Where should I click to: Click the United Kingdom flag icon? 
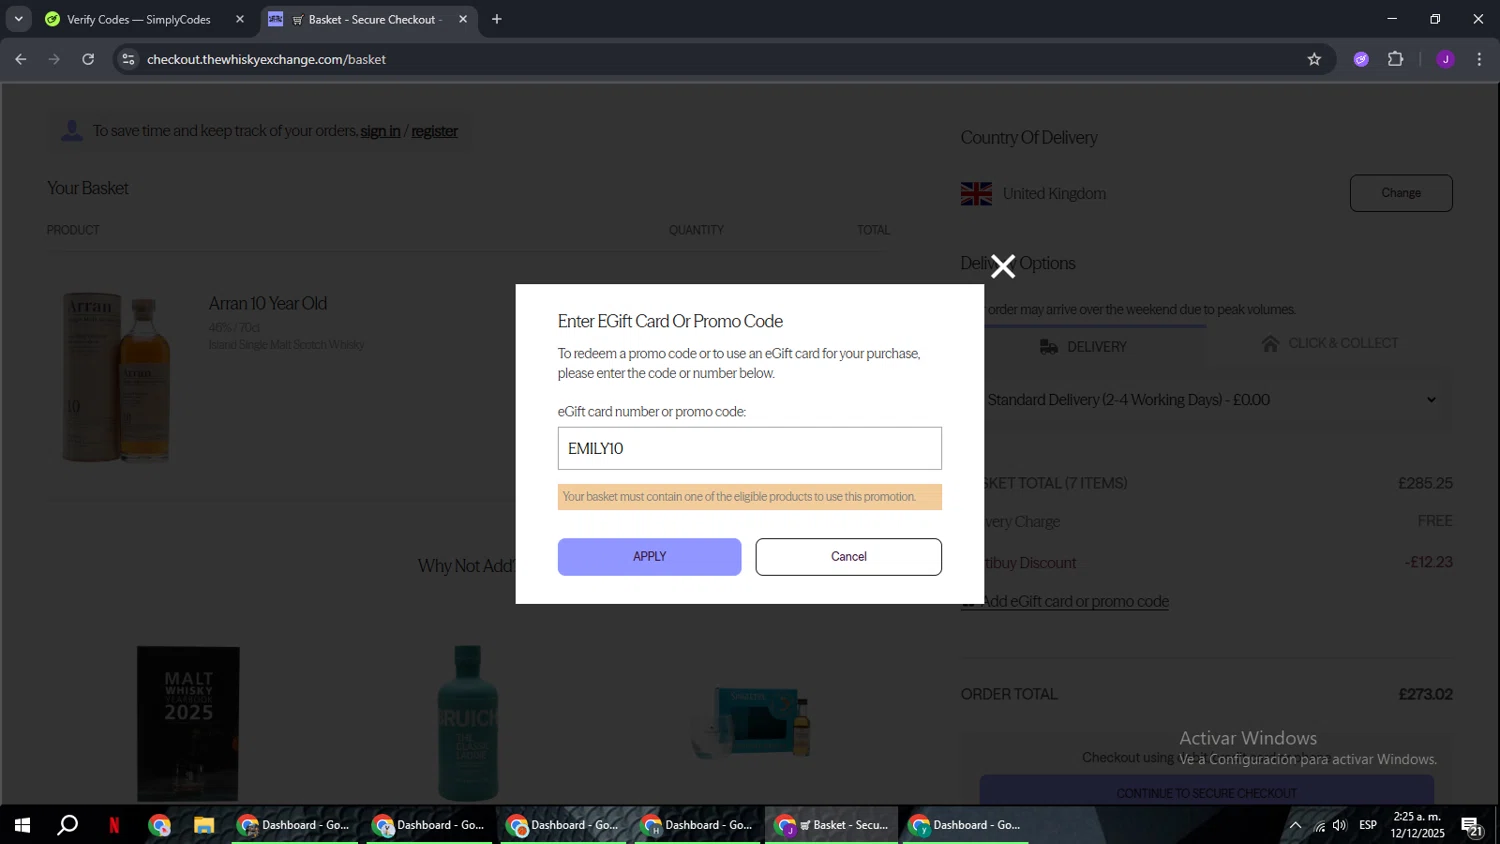976,194
